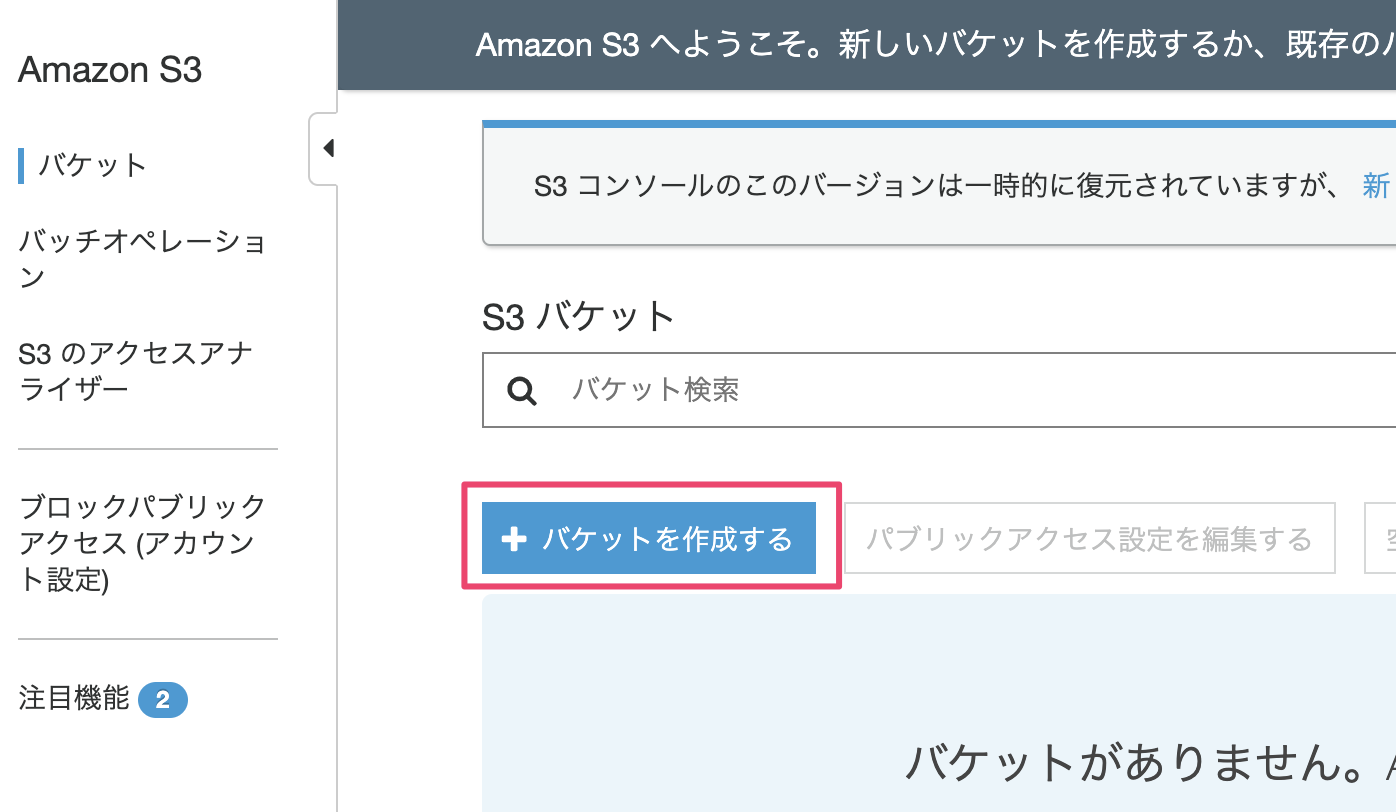Click the blue "2" badge beside 注目機能
1396x812 pixels.
163,700
